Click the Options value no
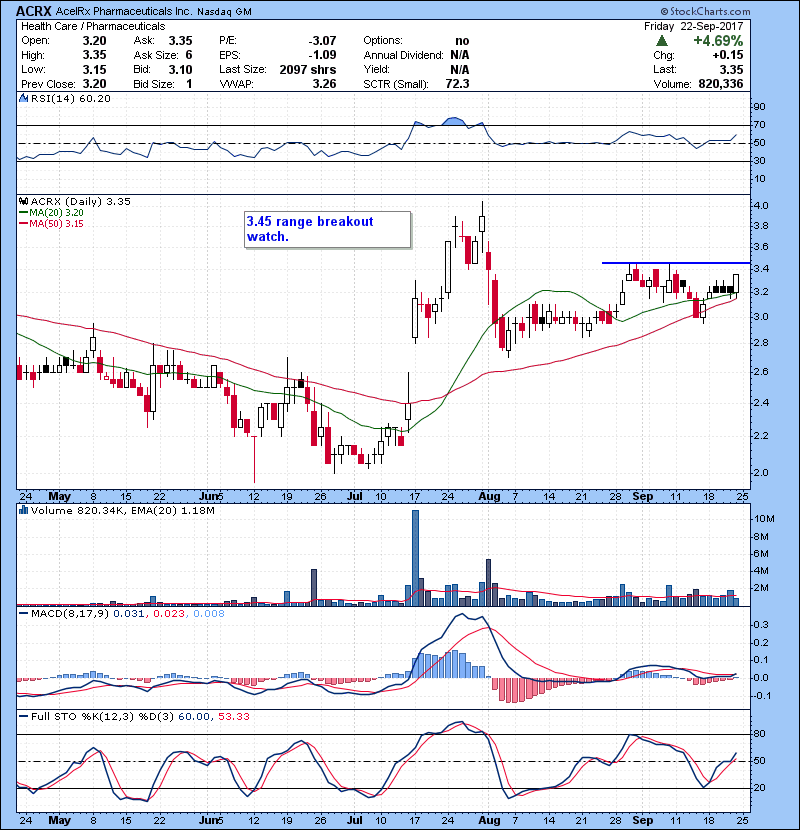Image resolution: width=800 pixels, height=830 pixels. [462, 41]
